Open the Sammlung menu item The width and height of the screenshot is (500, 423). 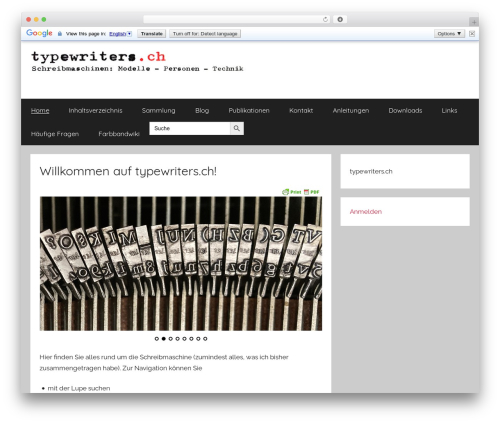(159, 111)
